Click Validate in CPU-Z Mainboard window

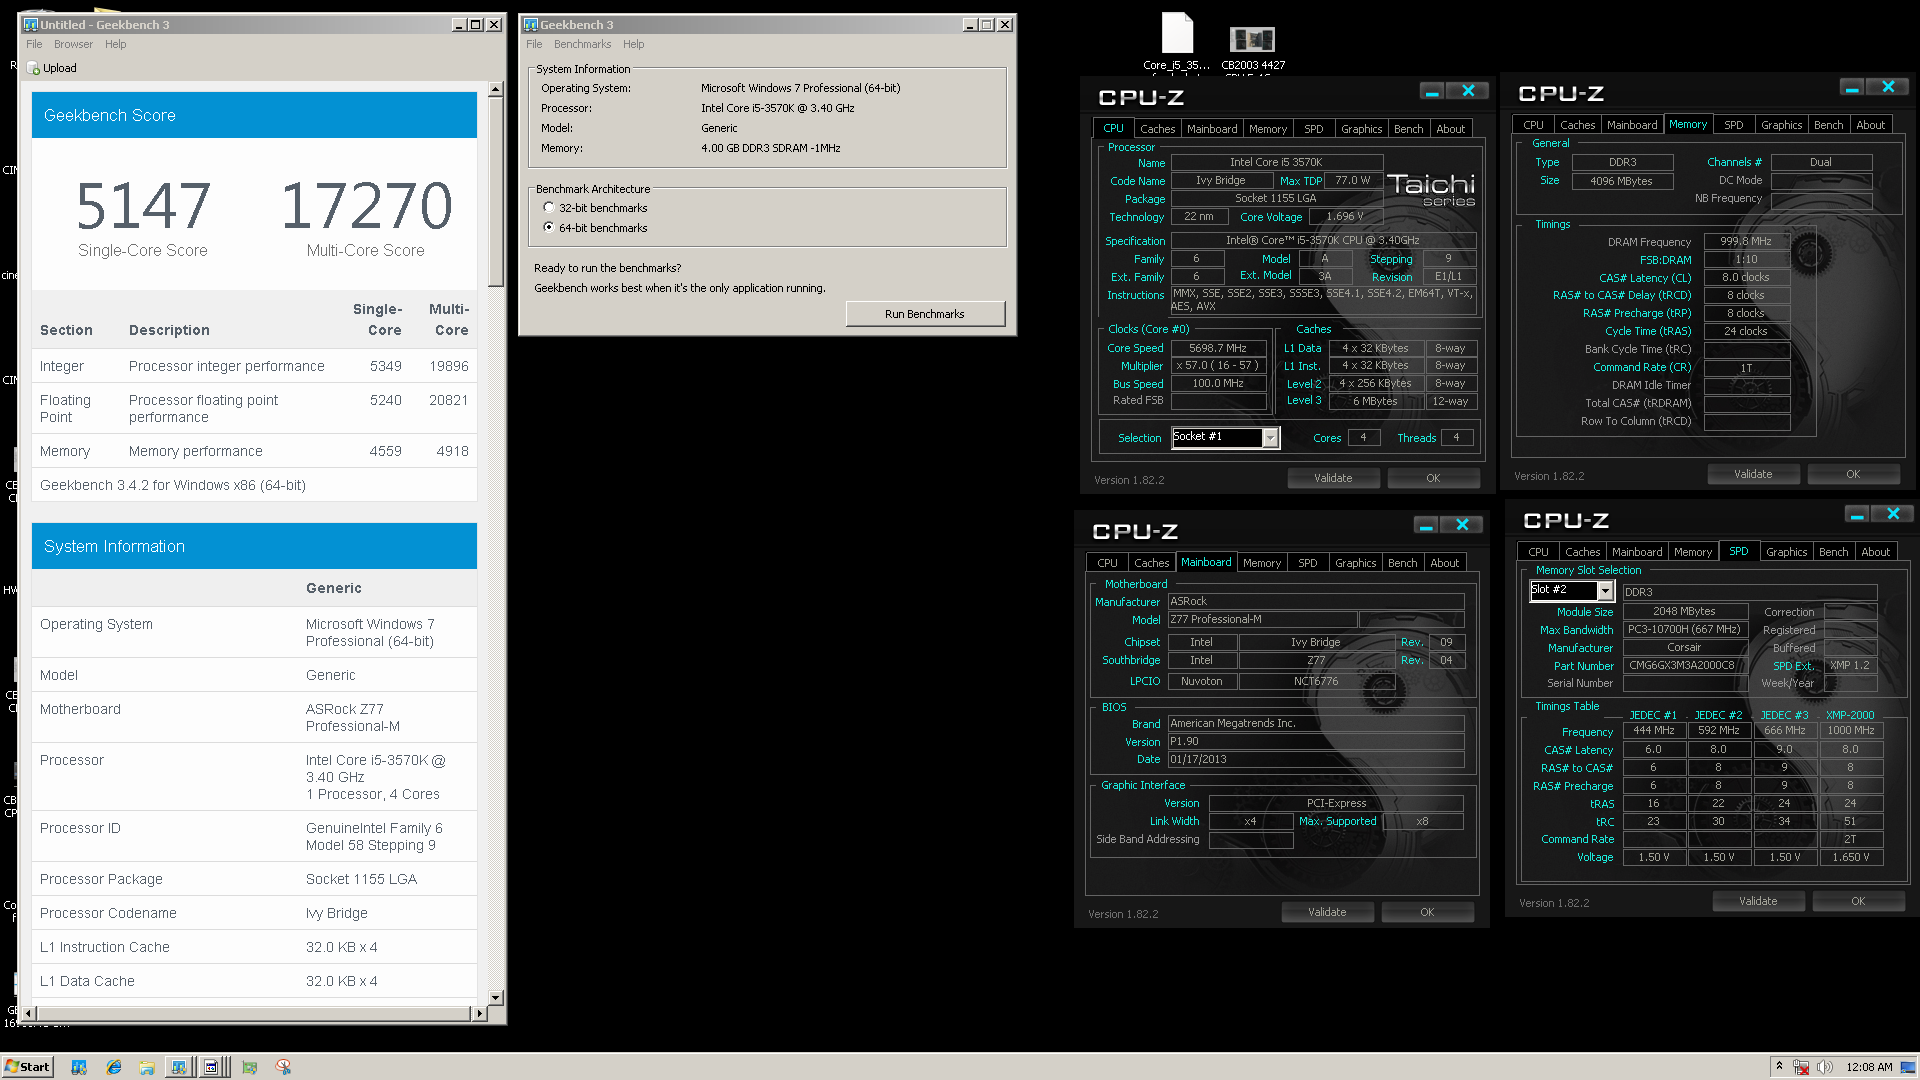pos(1327,912)
